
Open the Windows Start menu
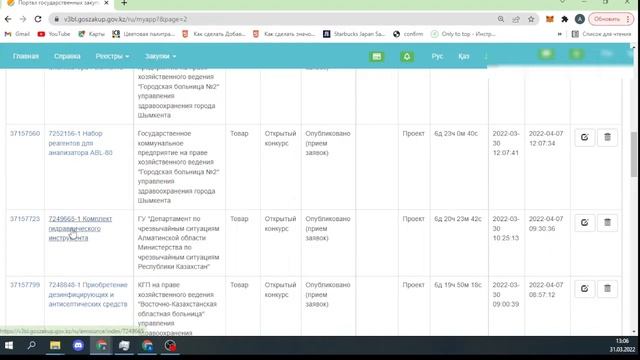(x=9, y=346)
